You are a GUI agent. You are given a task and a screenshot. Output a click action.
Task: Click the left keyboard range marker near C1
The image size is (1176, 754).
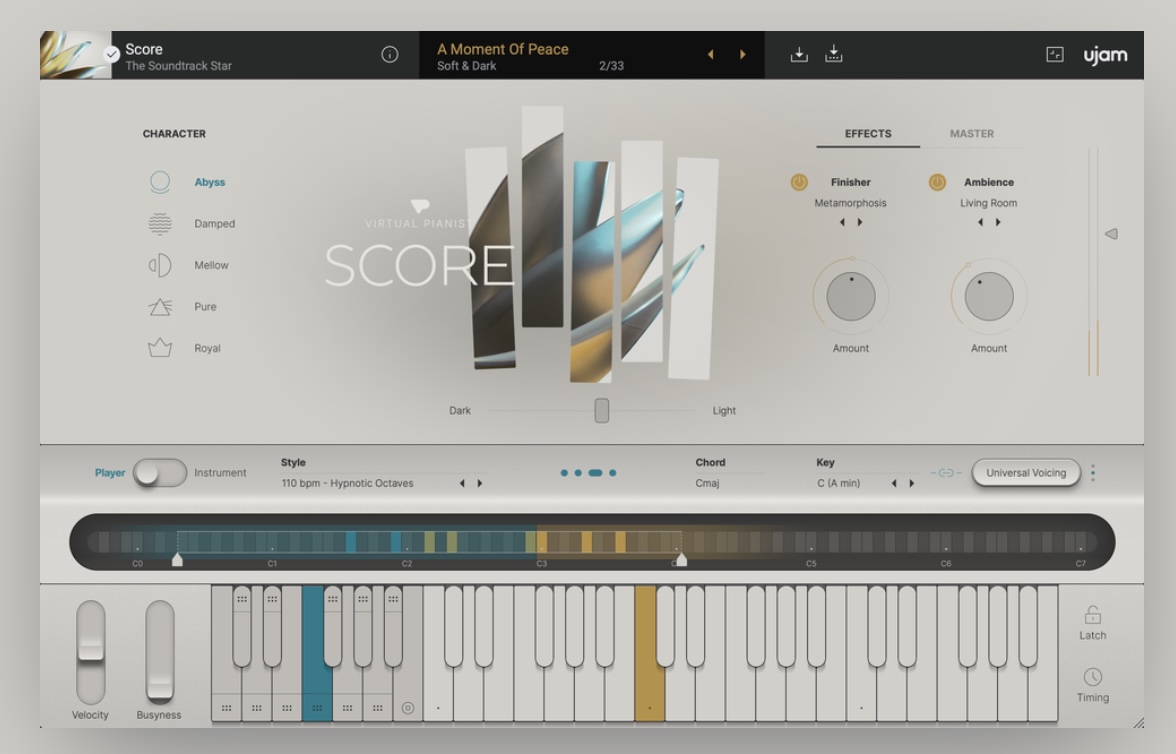177,560
